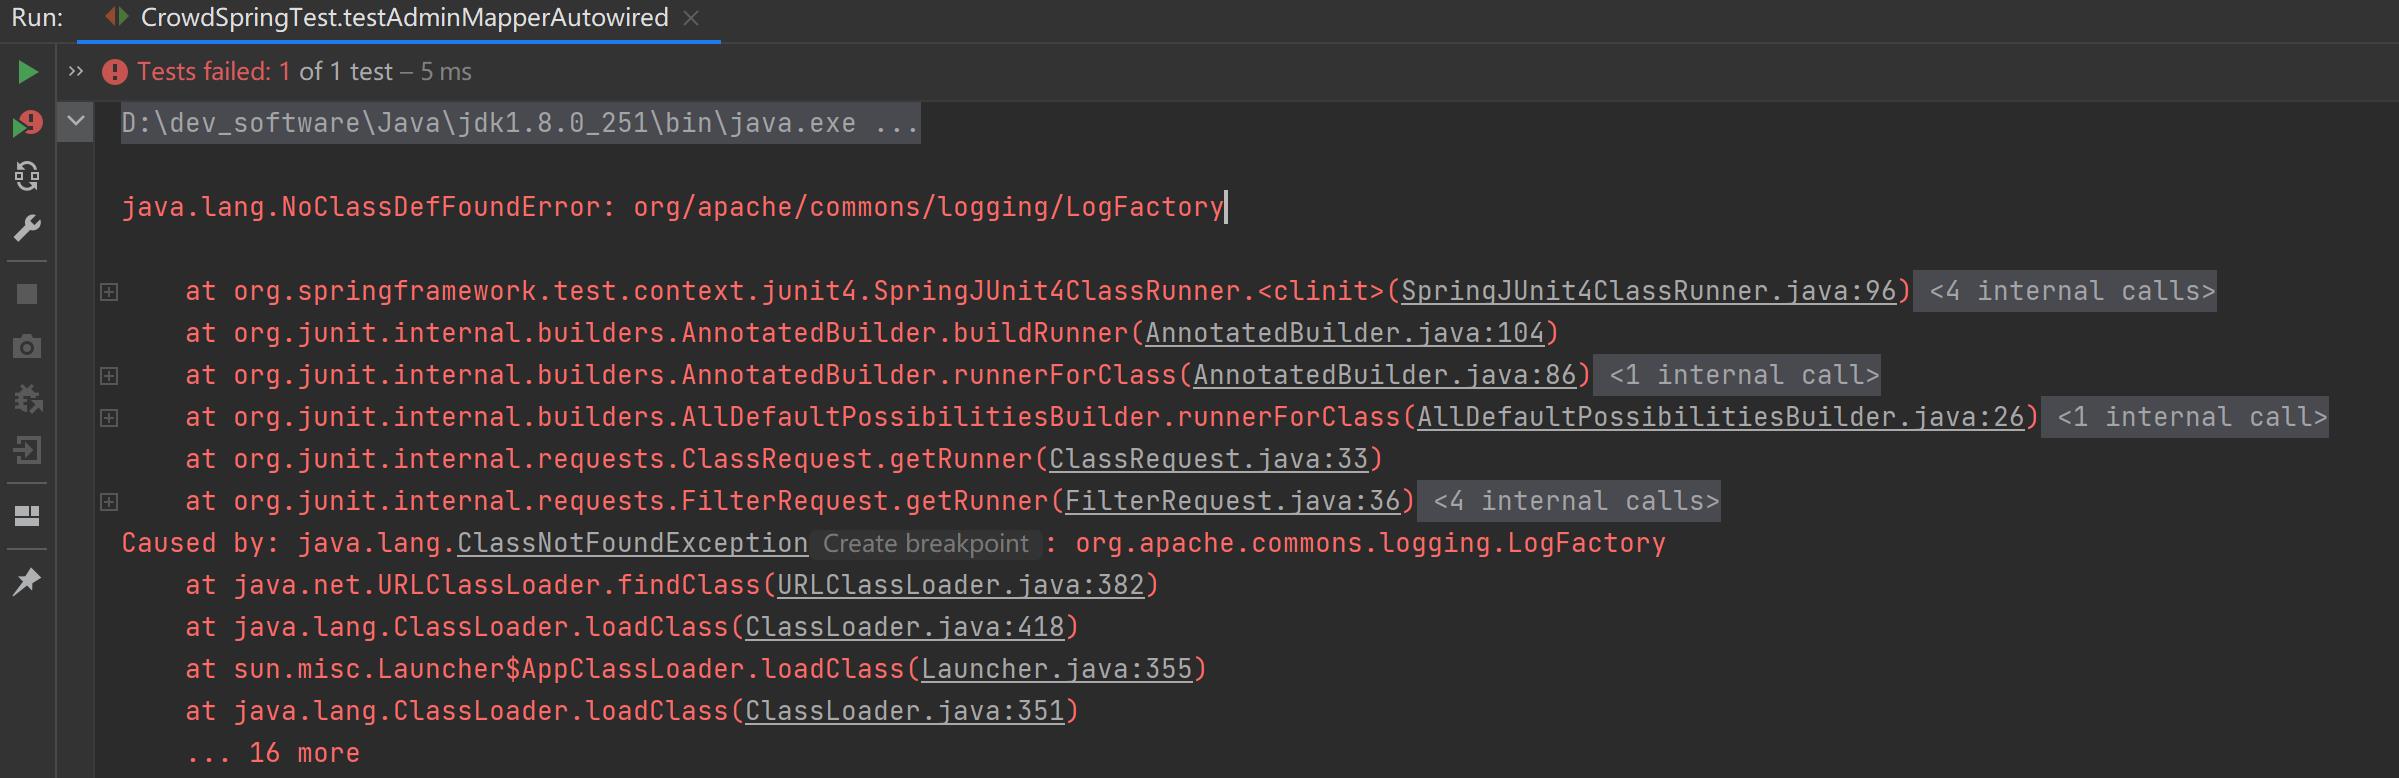
Task: Unfold '<1 internal call>' after AllDefaultPossibilitiesBuilder.java:26
Action: pyautogui.click(x=2185, y=417)
